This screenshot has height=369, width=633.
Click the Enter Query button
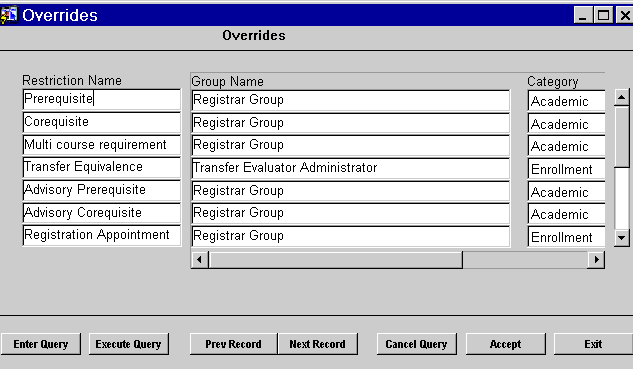(41, 344)
